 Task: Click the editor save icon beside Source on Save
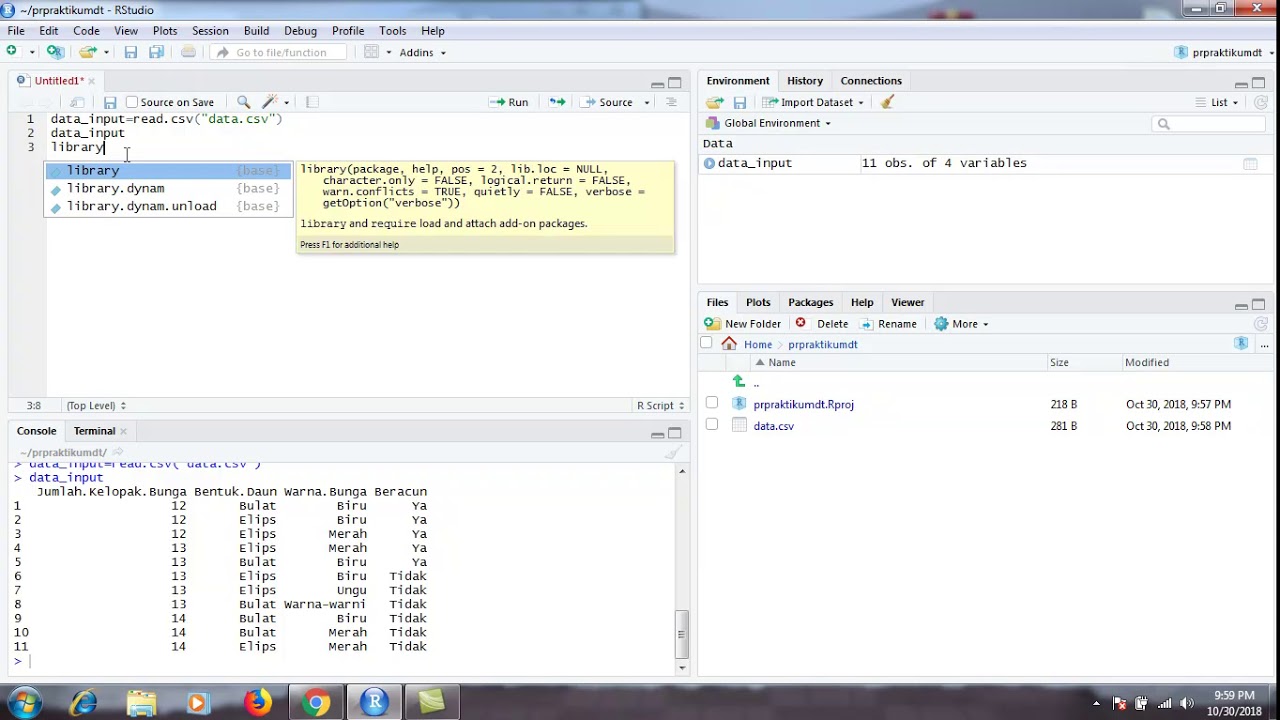click(110, 102)
